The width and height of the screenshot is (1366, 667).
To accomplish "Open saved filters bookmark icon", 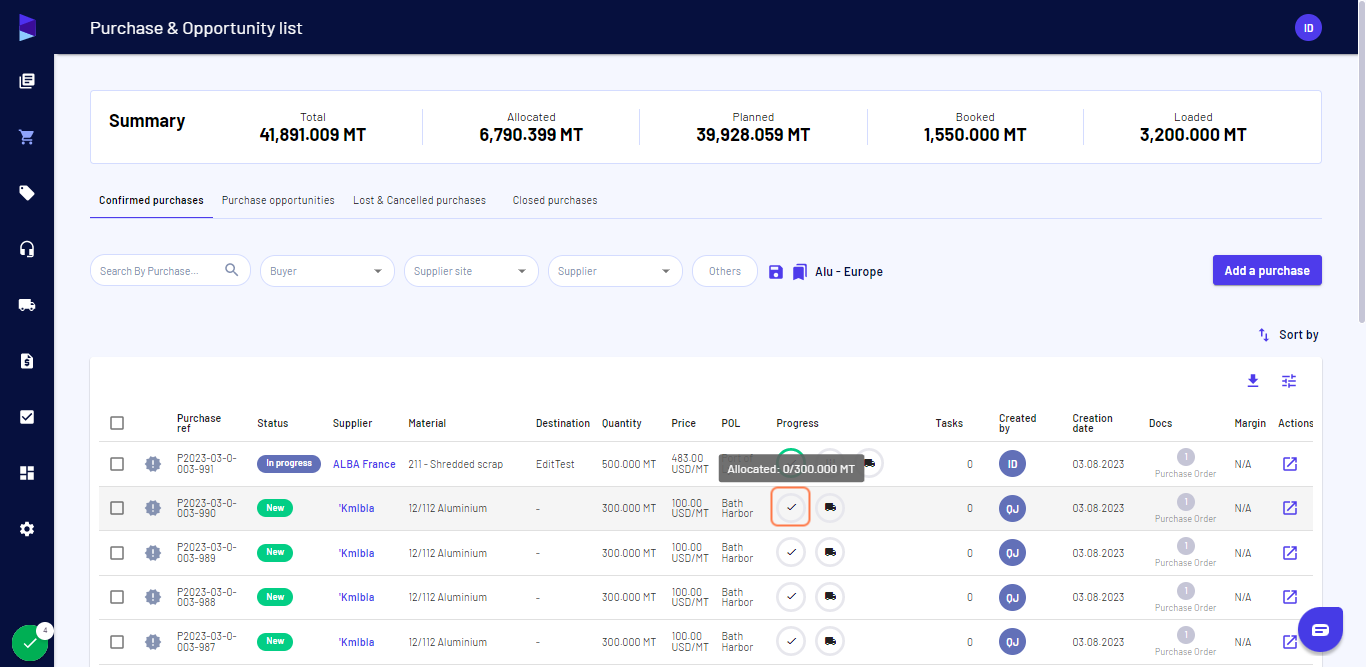I will [799, 271].
